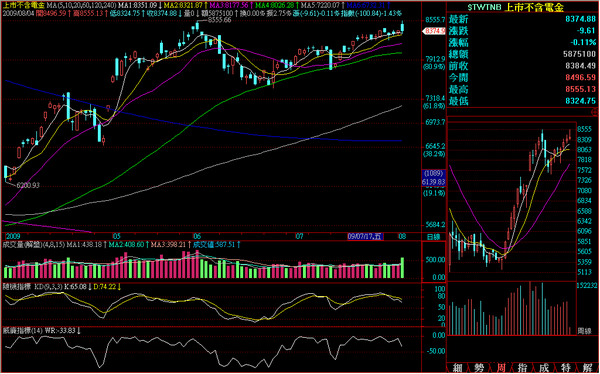Image resolution: width=600 pixels, height=374 pixels.
Task: Click the 成交值:587.51 value
Action: coord(213,244)
